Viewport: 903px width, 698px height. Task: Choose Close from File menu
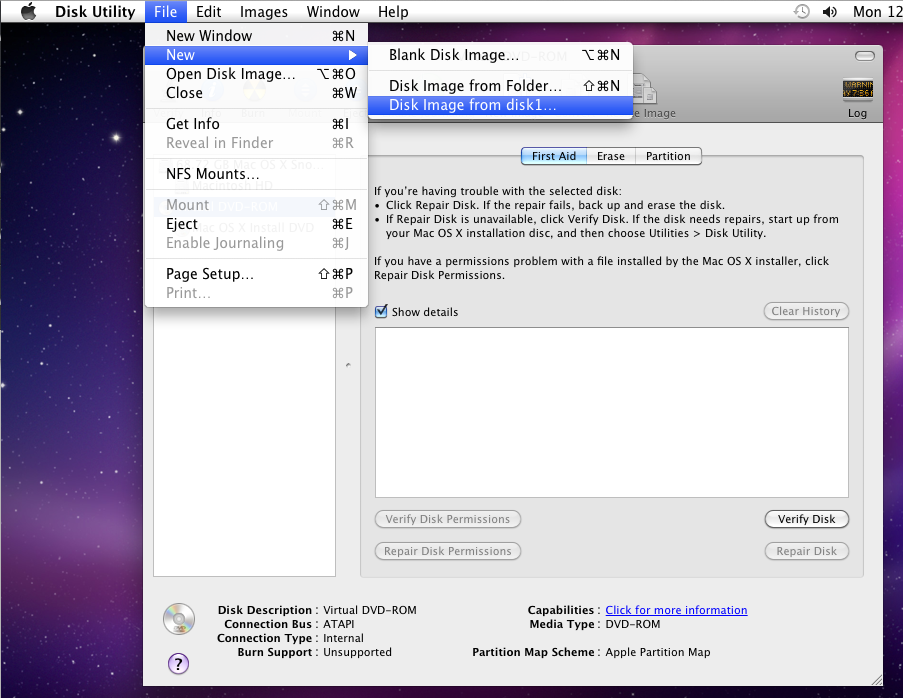click(x=256, y=93)
